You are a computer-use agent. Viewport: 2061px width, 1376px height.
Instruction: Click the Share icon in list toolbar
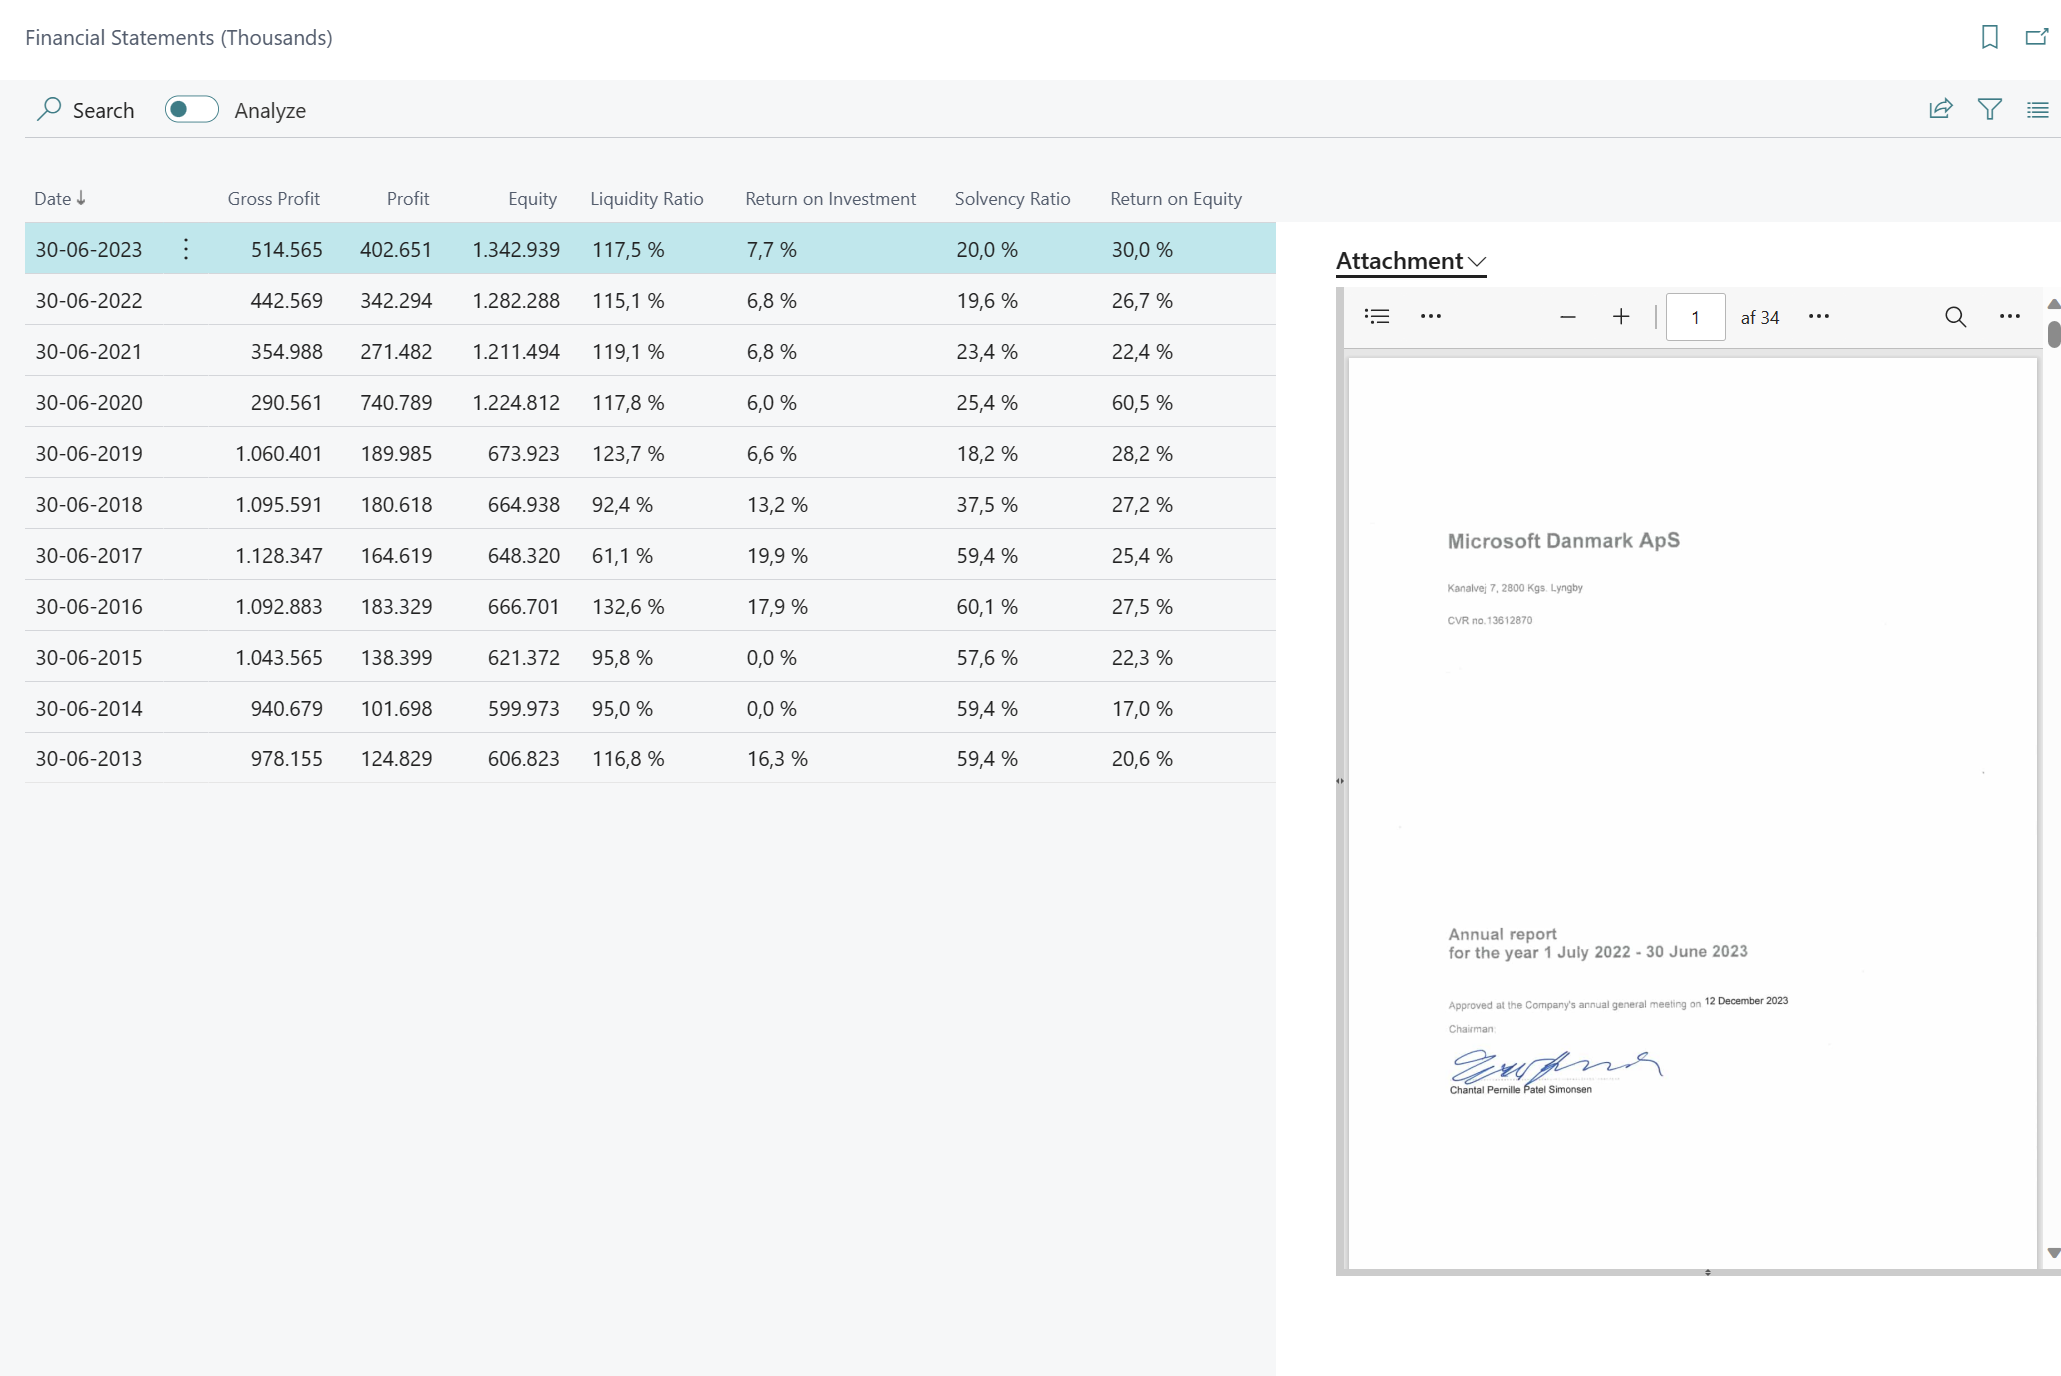pyautogui.click(x=1941, y=109)
